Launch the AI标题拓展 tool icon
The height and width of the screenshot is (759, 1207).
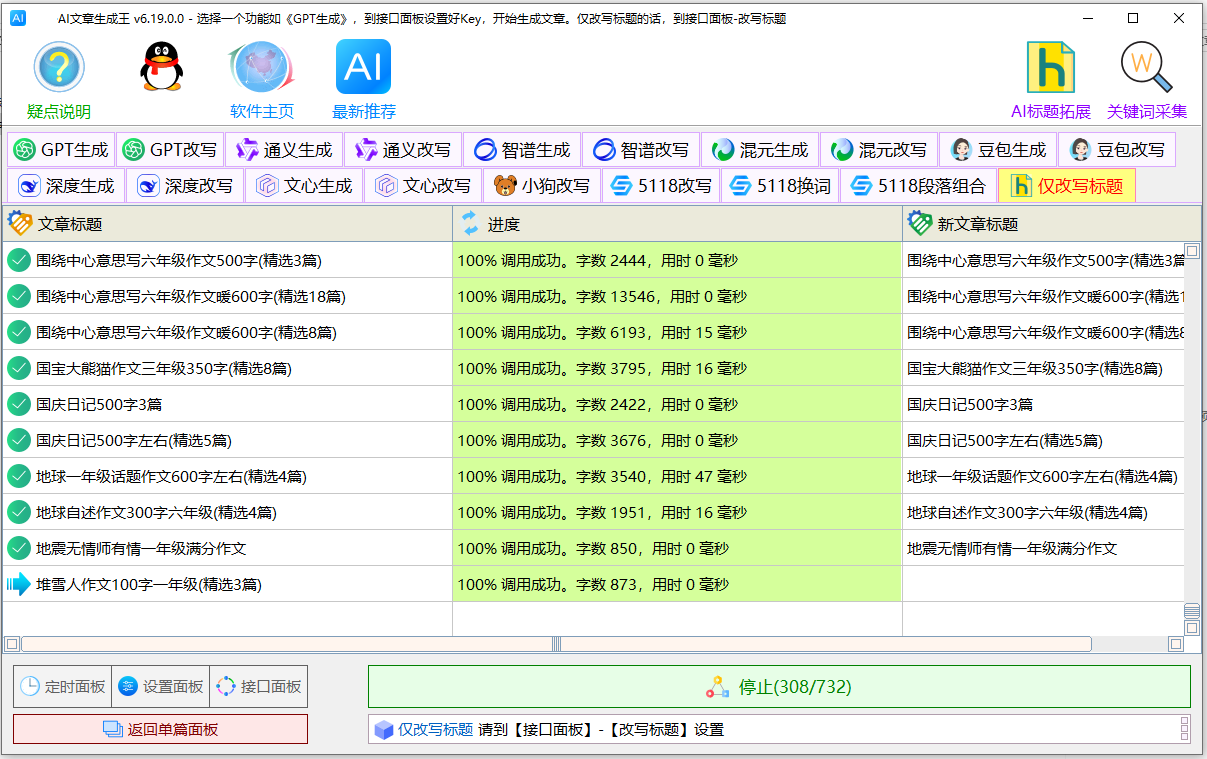pyautogui.click(x=1051, y=68)
